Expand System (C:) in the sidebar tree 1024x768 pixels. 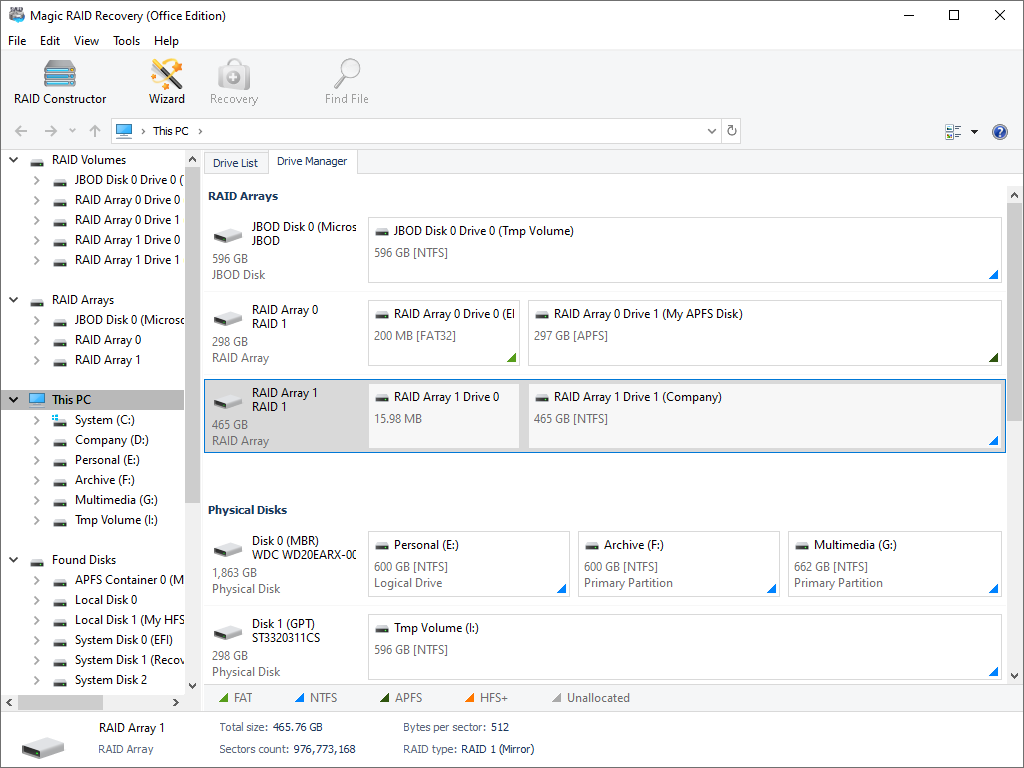(36, 419)
